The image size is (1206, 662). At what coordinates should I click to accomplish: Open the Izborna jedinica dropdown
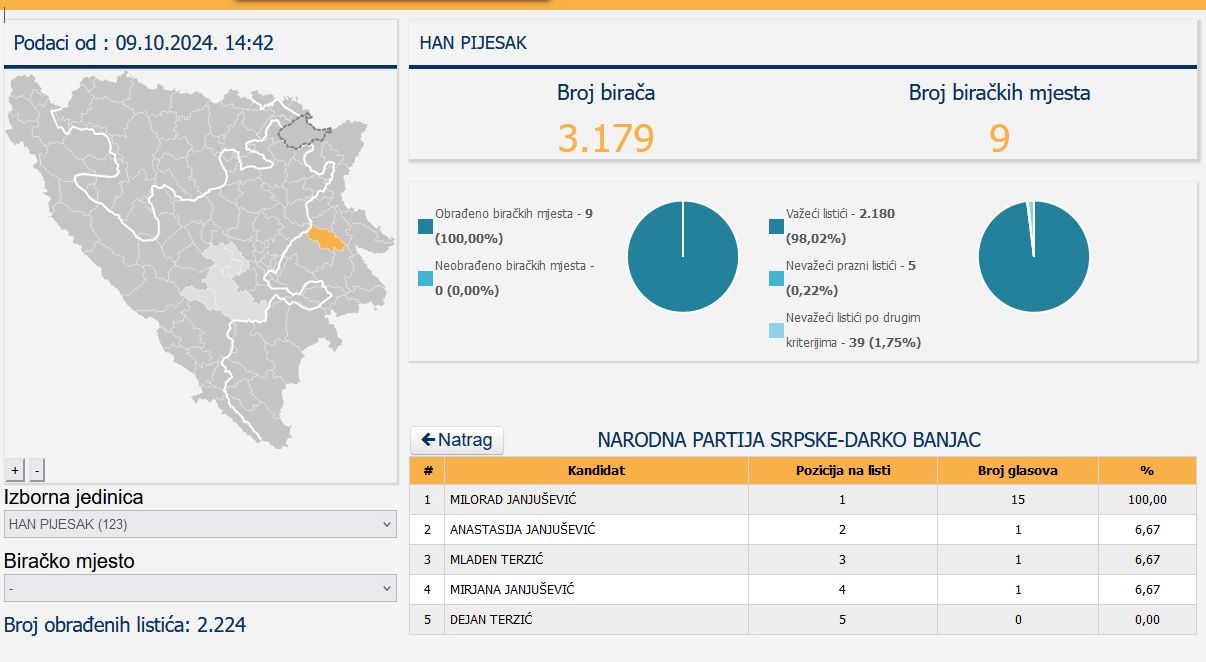(x=200, y=524)
